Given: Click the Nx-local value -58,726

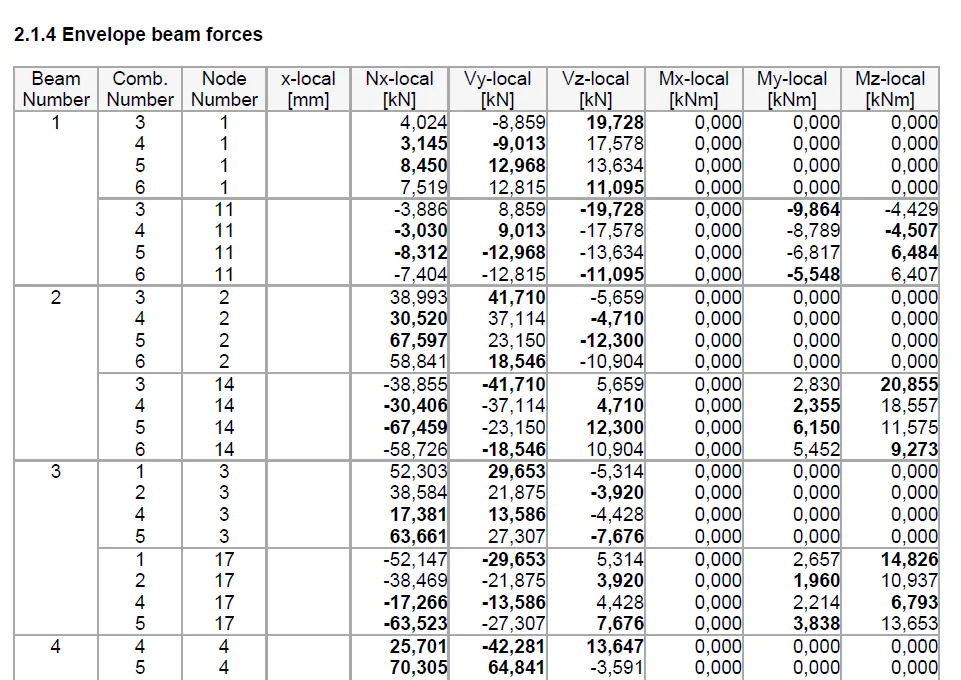Looking at the screenshot, I should coord(416,449).
